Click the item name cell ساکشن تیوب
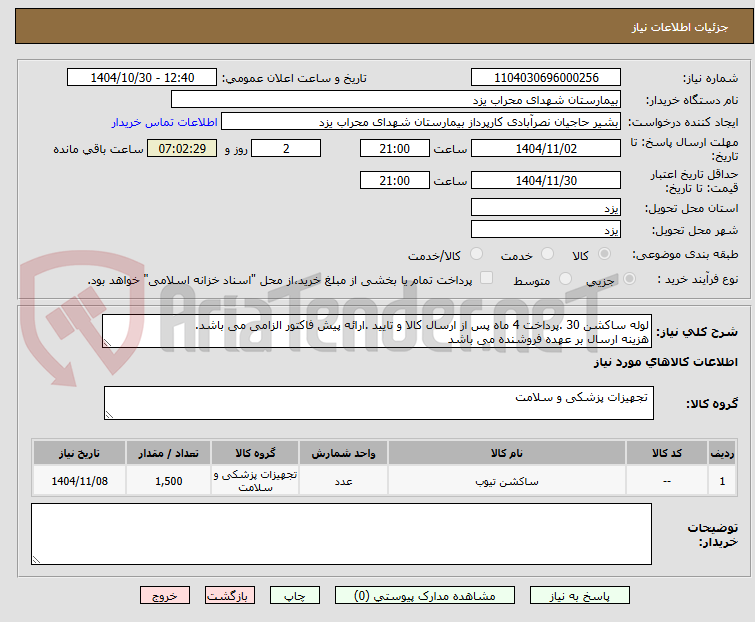 click(507, 480)
